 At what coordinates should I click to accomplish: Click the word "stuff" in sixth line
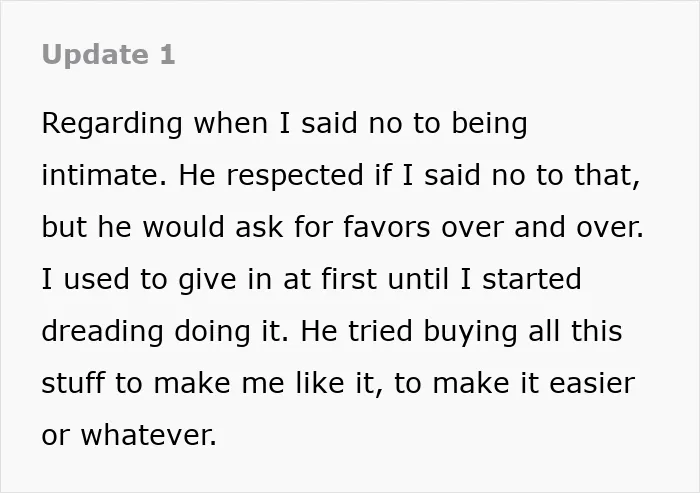coord(73,383)
